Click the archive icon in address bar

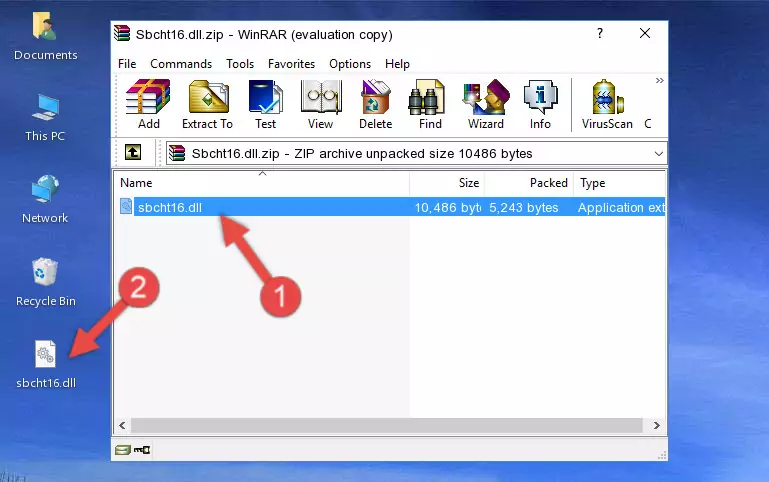pos(177,153)
